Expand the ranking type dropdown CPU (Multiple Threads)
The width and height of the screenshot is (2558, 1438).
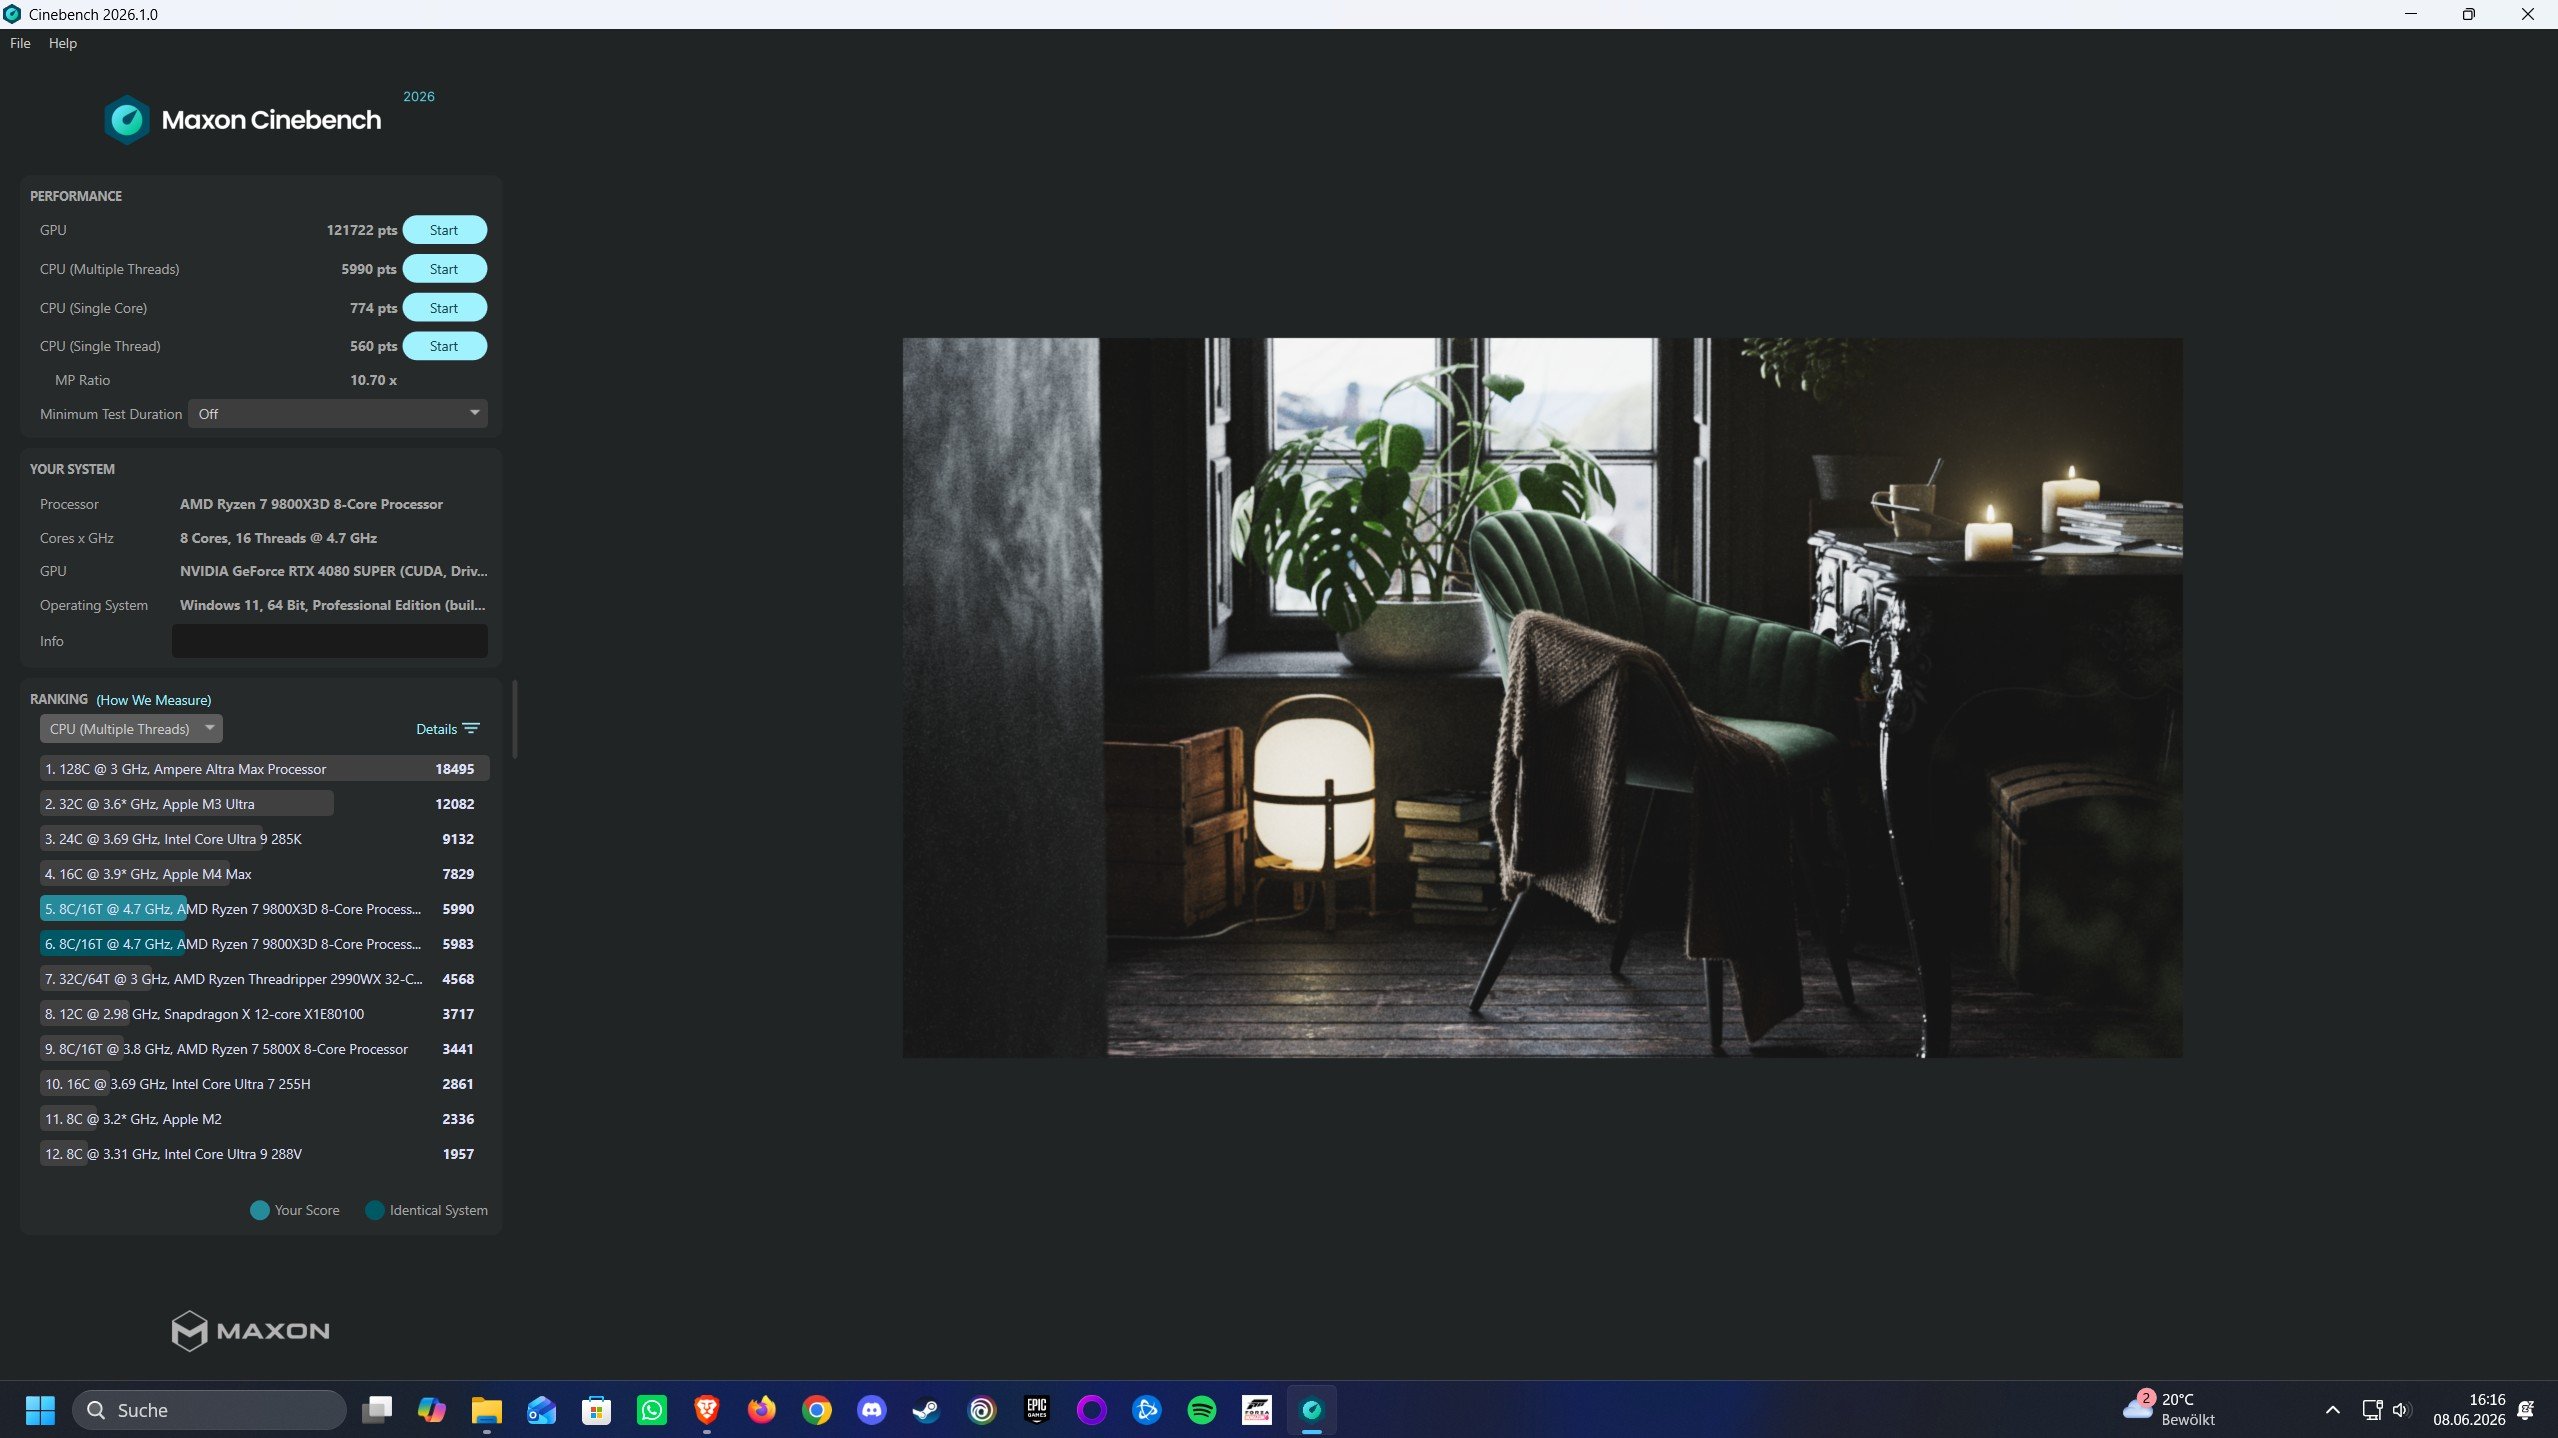point(131,729)
